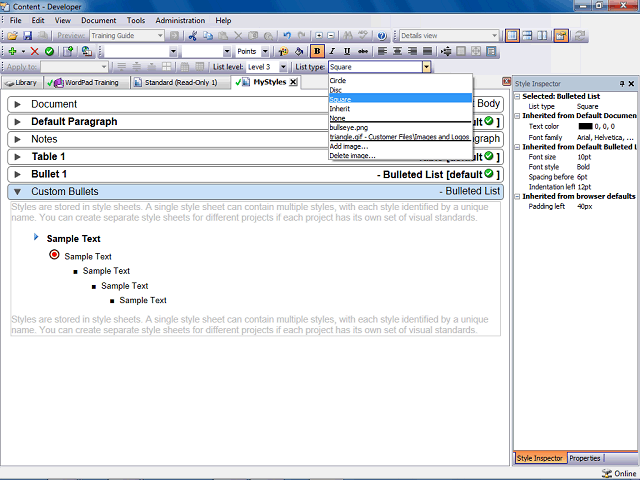Toggle the Style Inspector panel toolbar button

[x=561, y=36]
